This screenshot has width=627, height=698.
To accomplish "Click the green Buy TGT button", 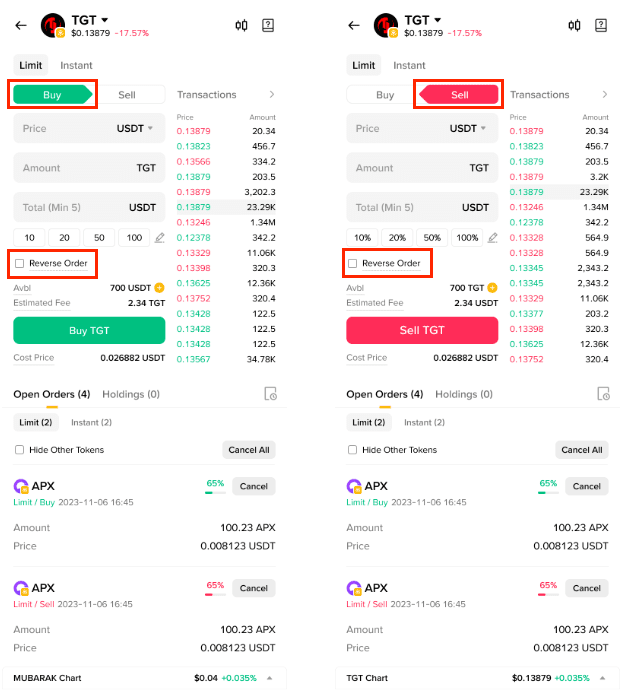I will click(89, 330).
